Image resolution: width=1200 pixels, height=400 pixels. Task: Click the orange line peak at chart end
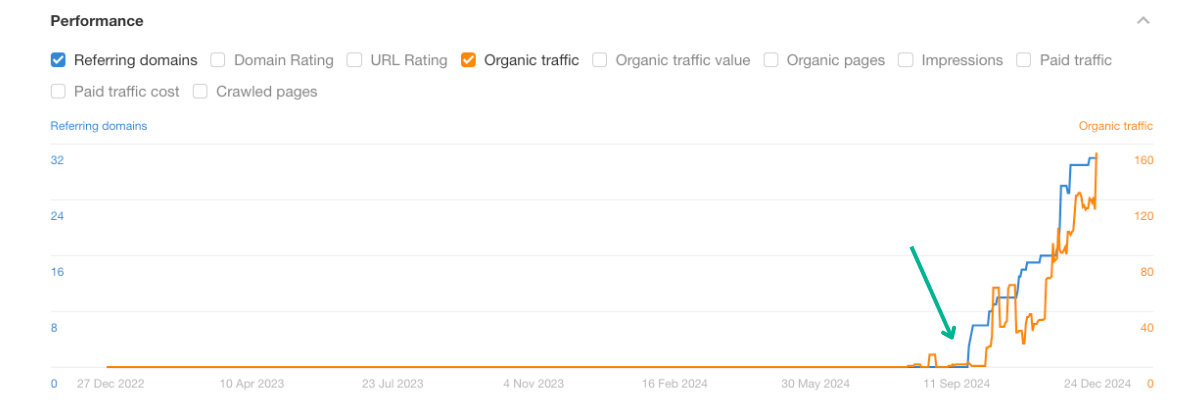(x=1097, y=155)
